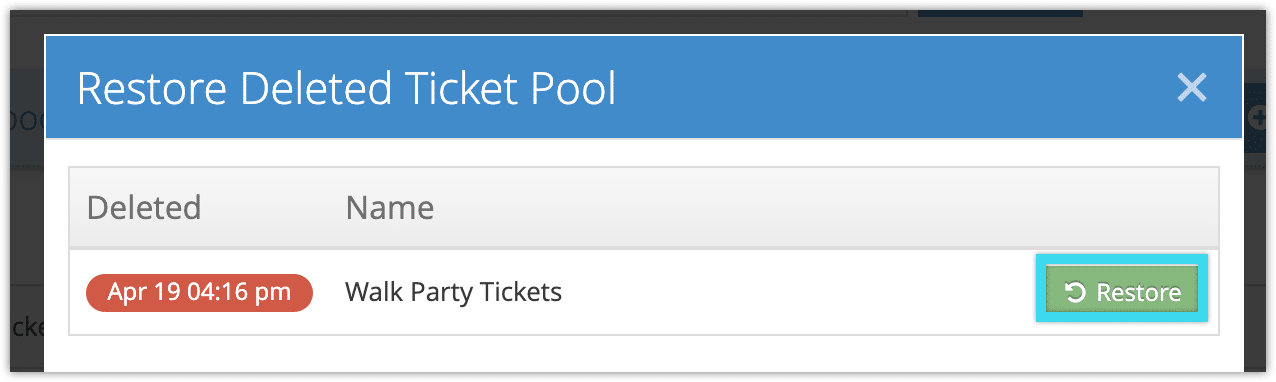This screenshot has height=382, width=1276.
Task: Click the Restore text label on the button
Action: point(1139,293)
